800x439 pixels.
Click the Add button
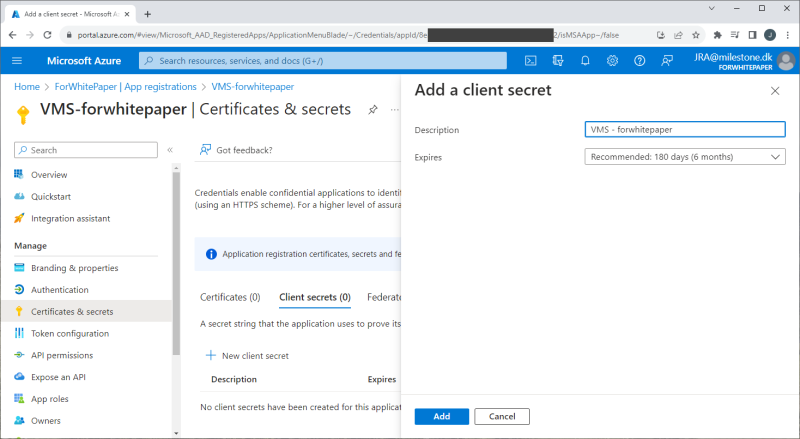[441, 416]
